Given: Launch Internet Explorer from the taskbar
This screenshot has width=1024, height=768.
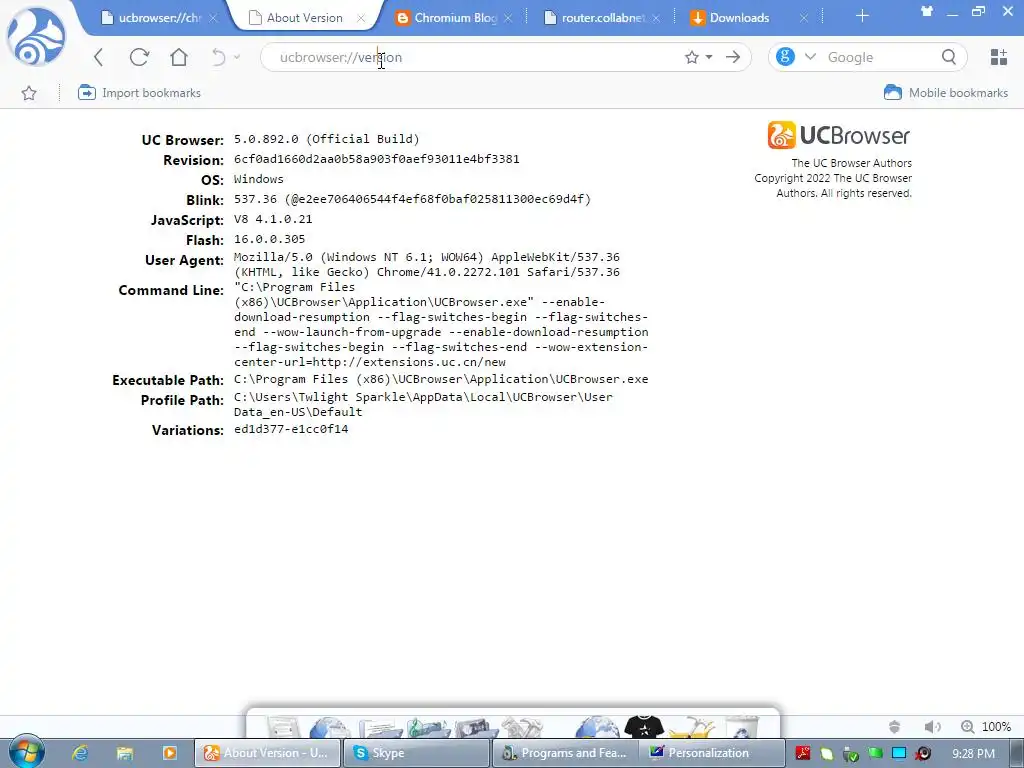Looking at the screenshot, I should [80, 753].
